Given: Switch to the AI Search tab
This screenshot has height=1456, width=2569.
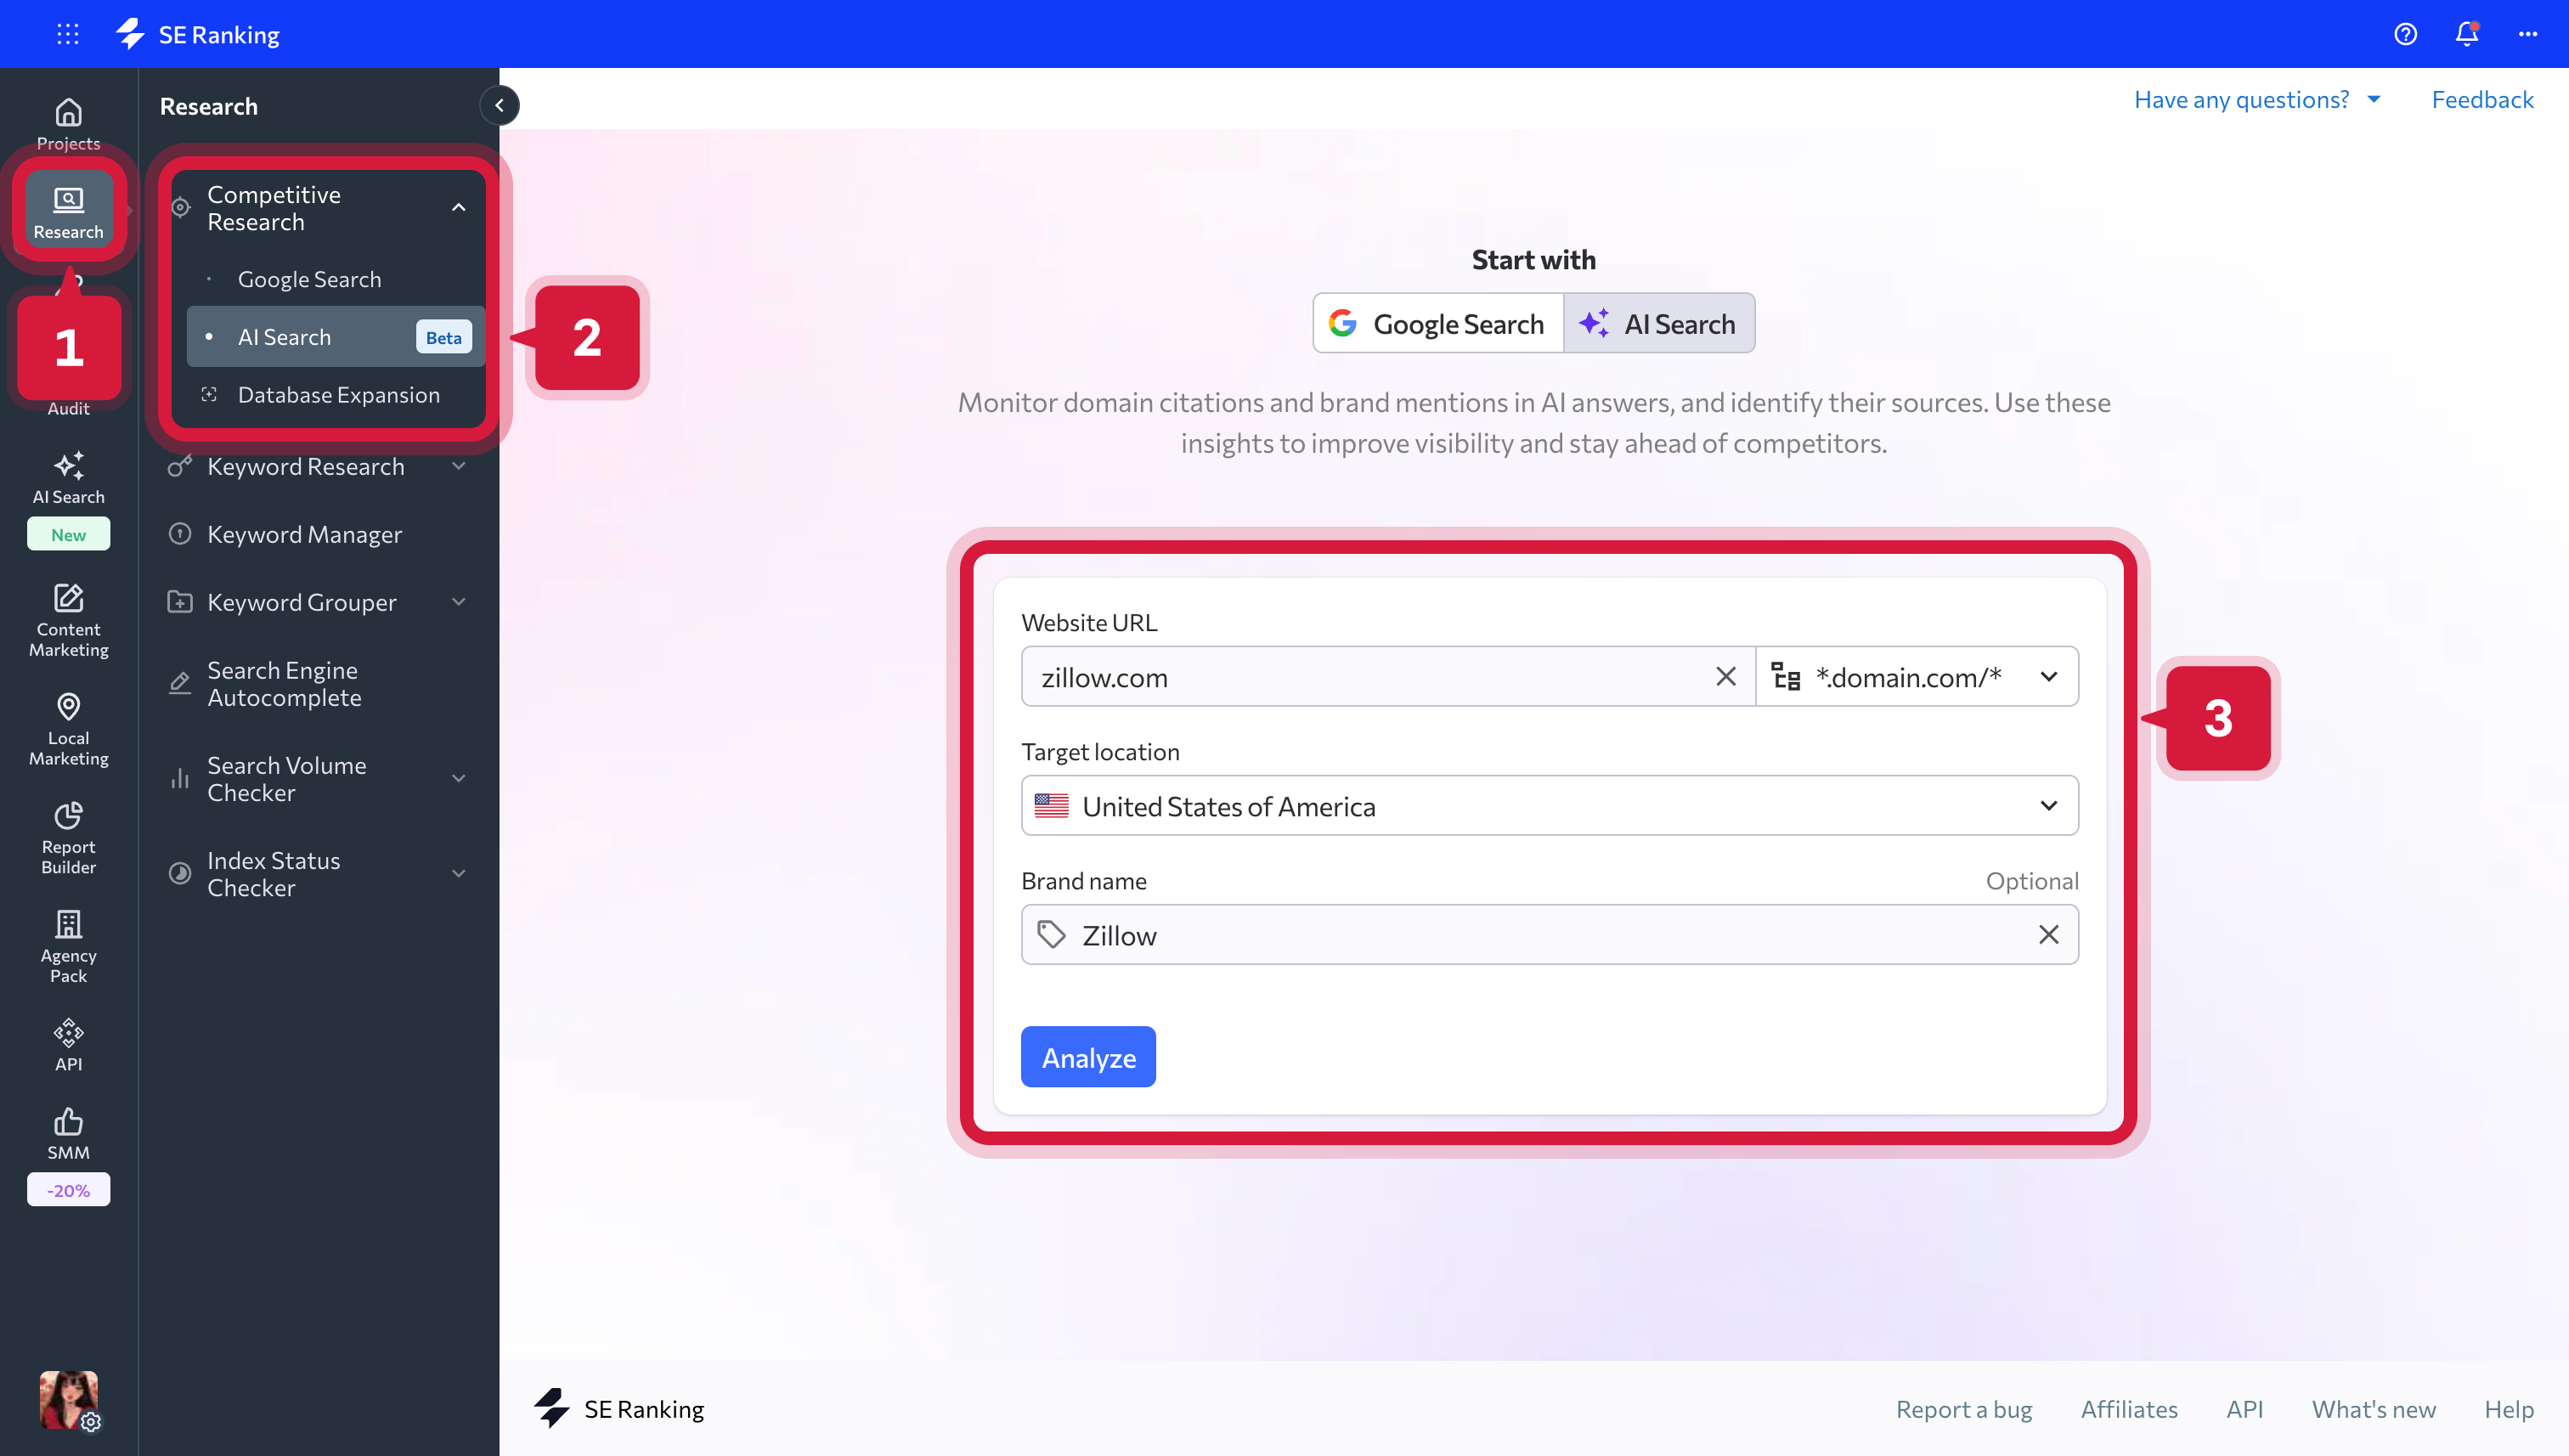Looking at the screenshot, I should 1659,323.
